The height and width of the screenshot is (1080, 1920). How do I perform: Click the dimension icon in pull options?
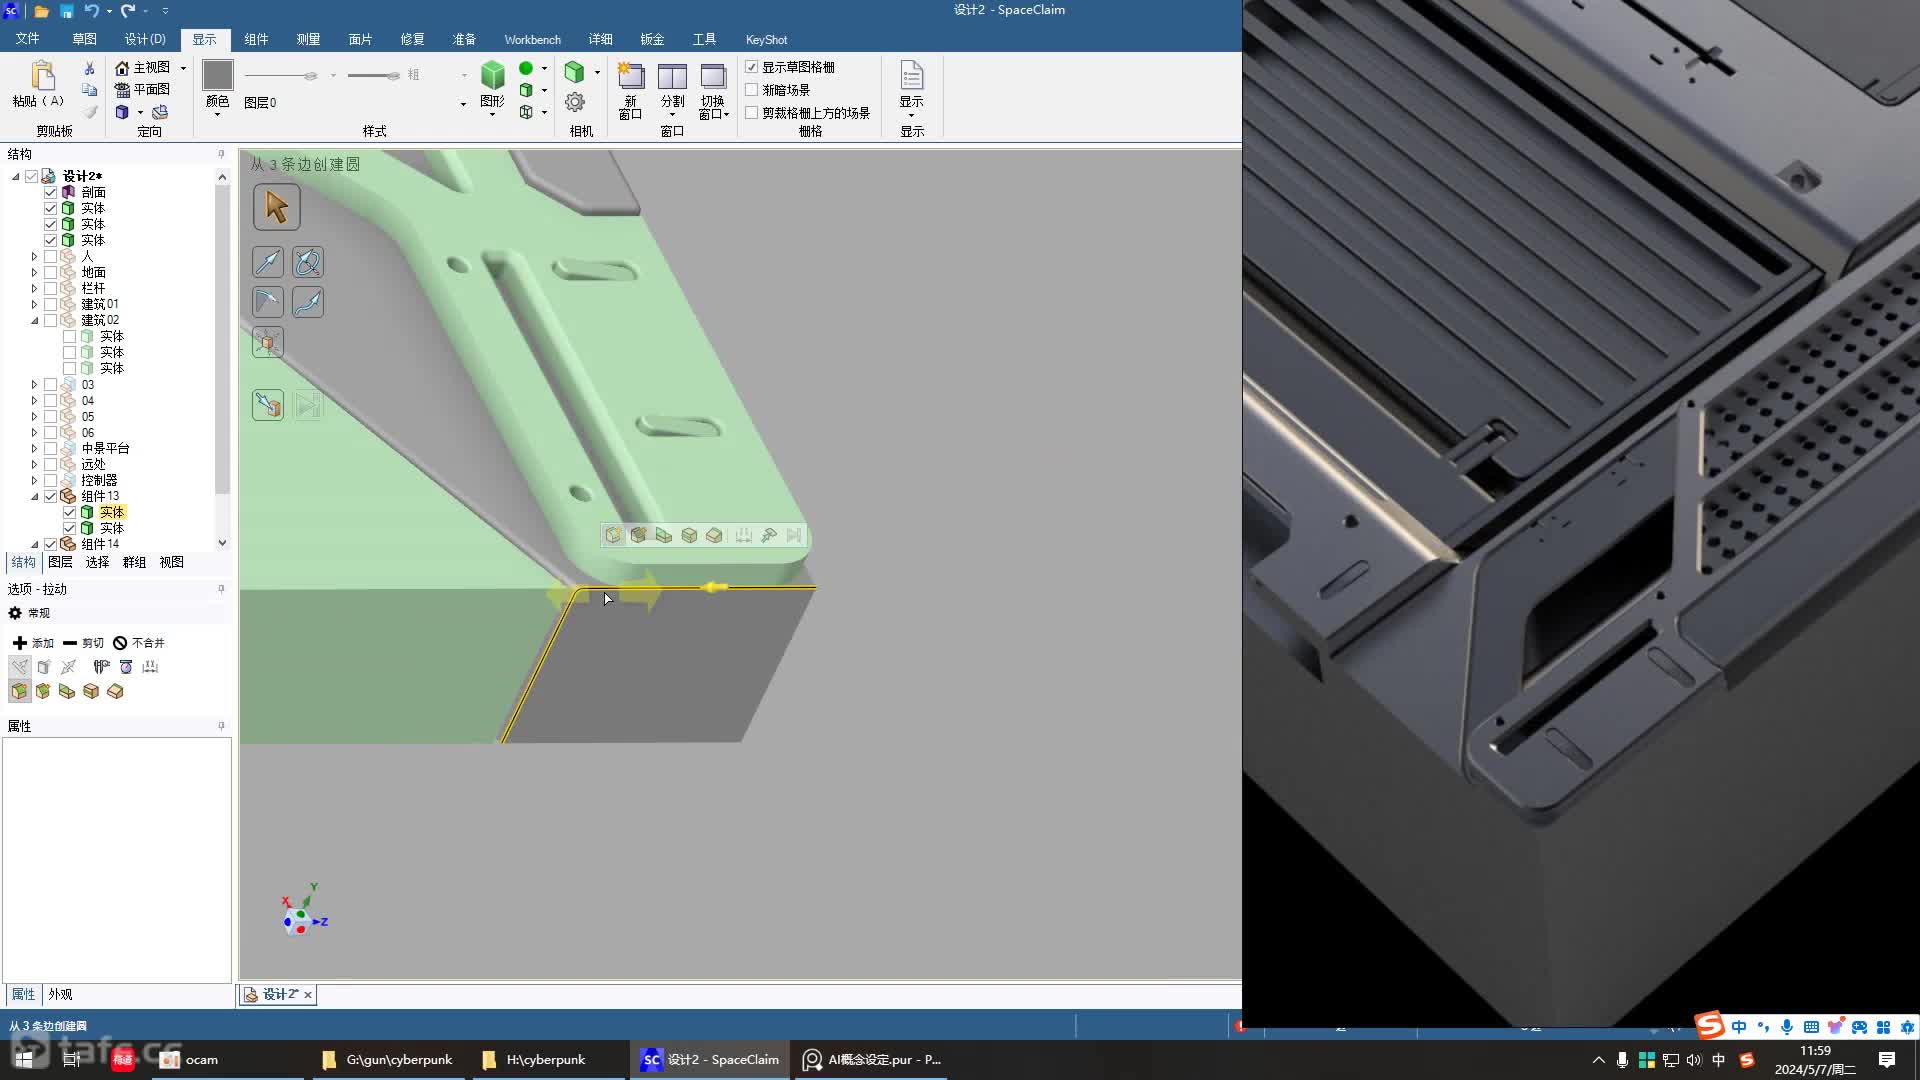pyautogui.click(x=150, y=667)
